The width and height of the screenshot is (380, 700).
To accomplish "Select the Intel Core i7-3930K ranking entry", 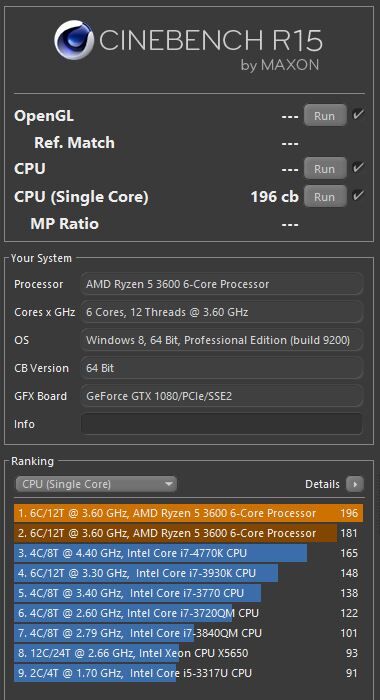I will pyautogui.click(x=188, y=573).
